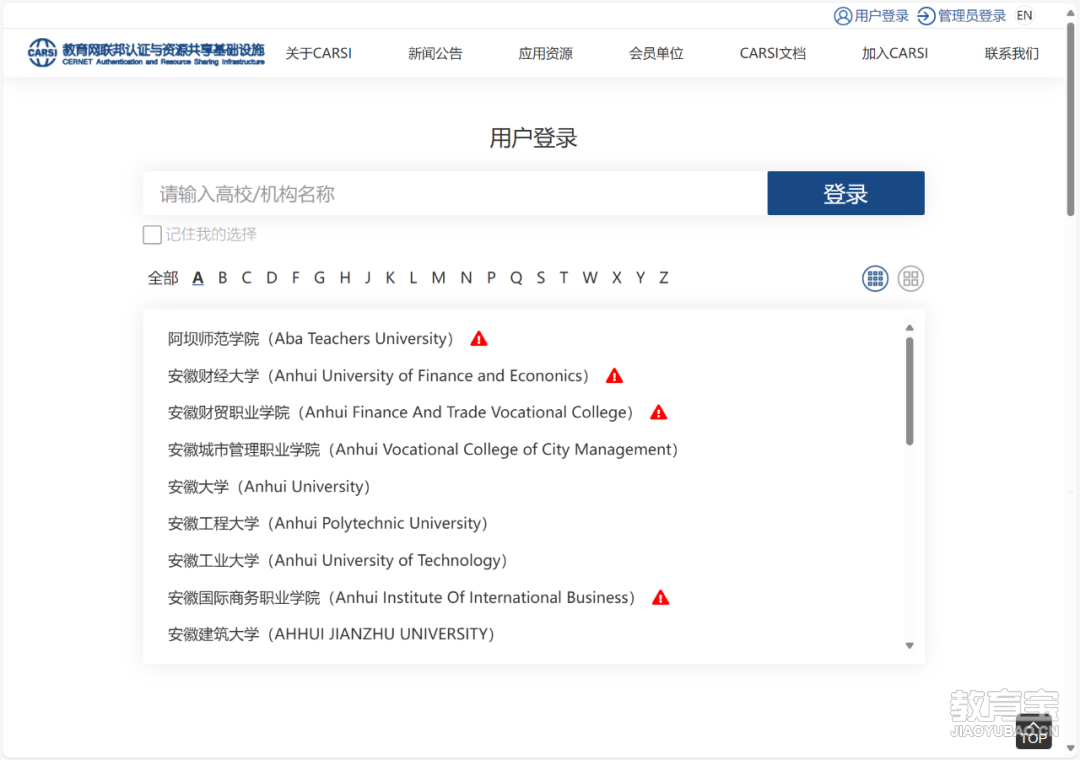Open 加入CARSI menu
The height and width of the screenshot is (760, 1080).
(x=895, y=53)
